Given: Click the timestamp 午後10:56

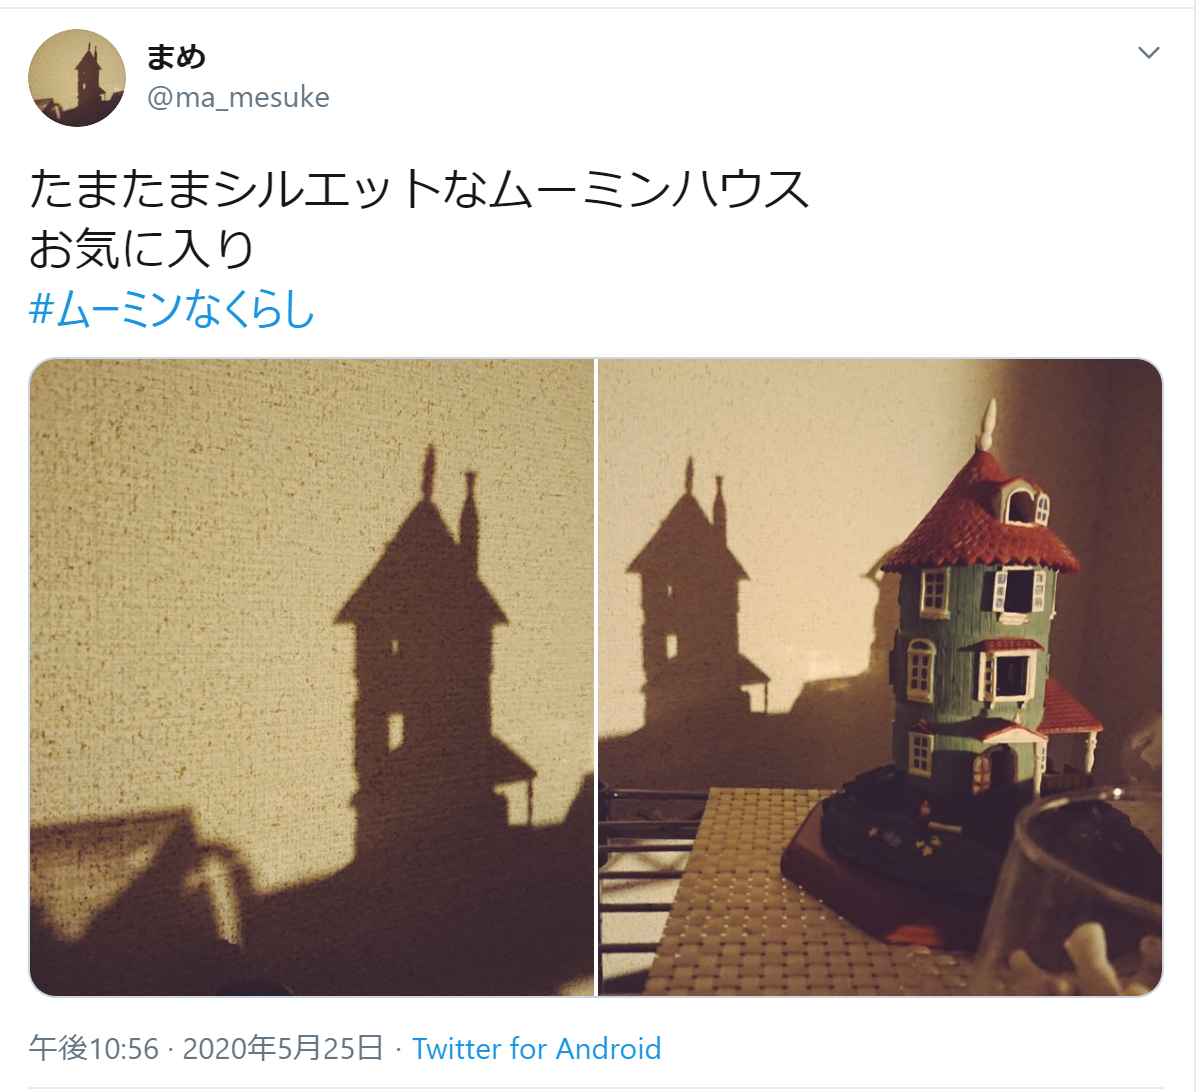Looking at the screenshot, I should pos(94,1048).
